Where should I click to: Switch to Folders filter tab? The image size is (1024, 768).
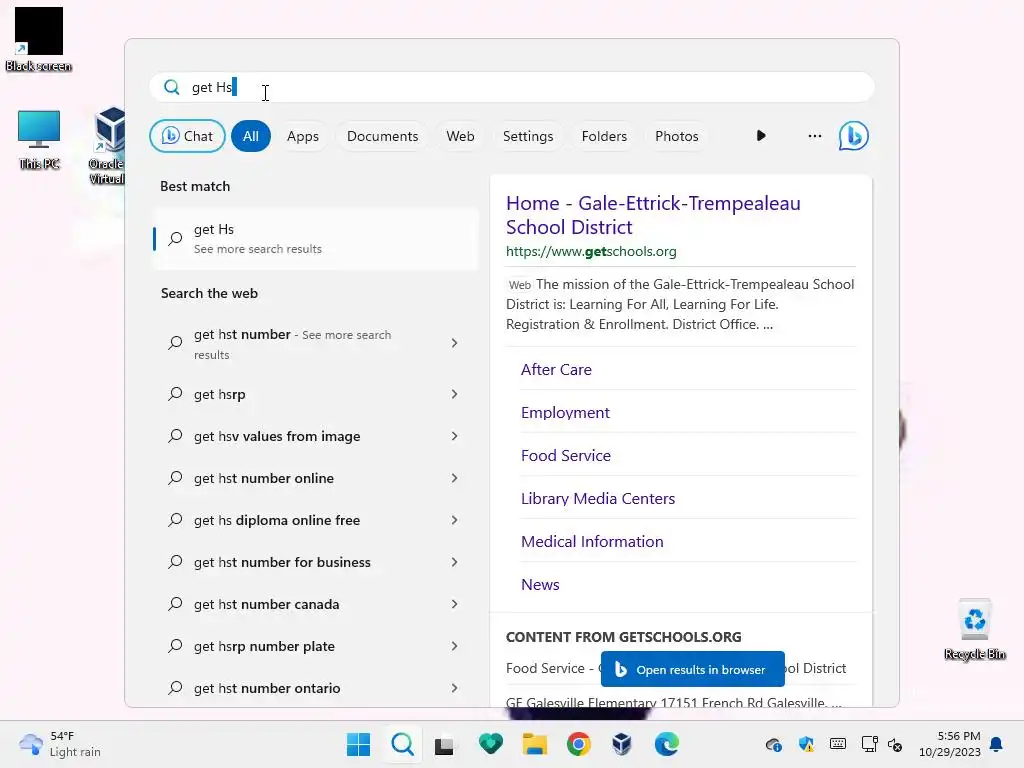pos(604,136)
